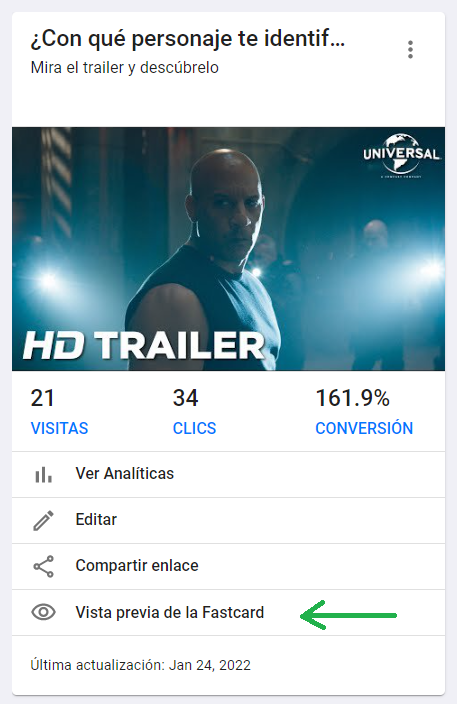Click the CLICS link

(x=194, y=428)
